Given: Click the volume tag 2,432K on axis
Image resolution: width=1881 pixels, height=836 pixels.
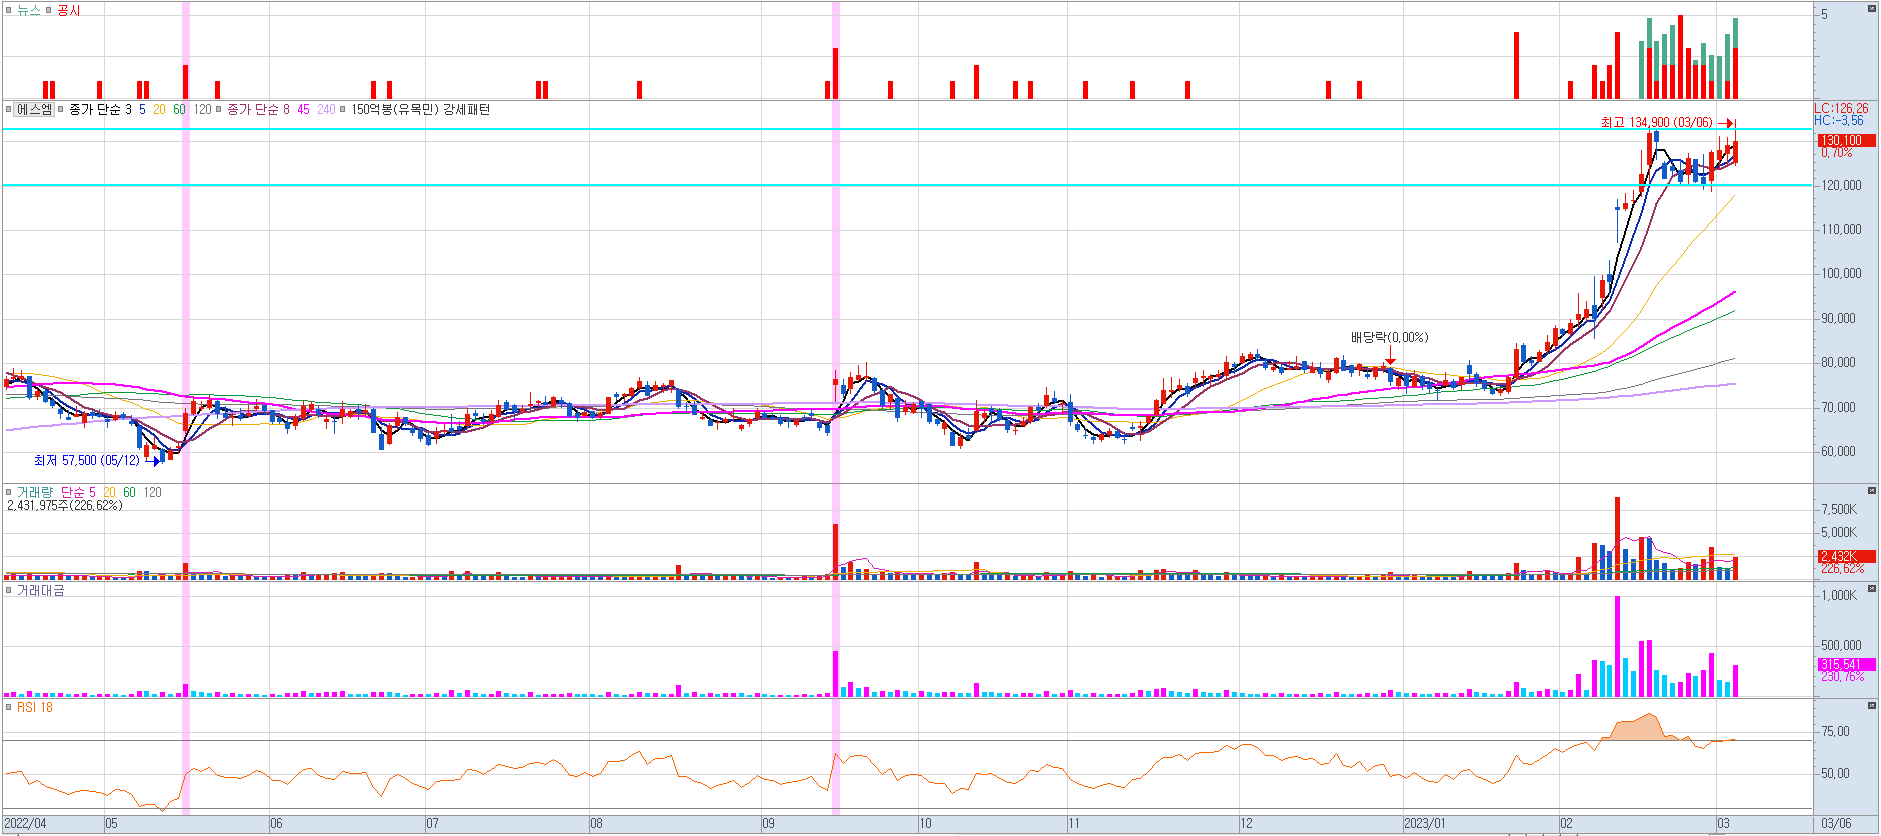Looking at the screenshot, I should pos(1846,556).
